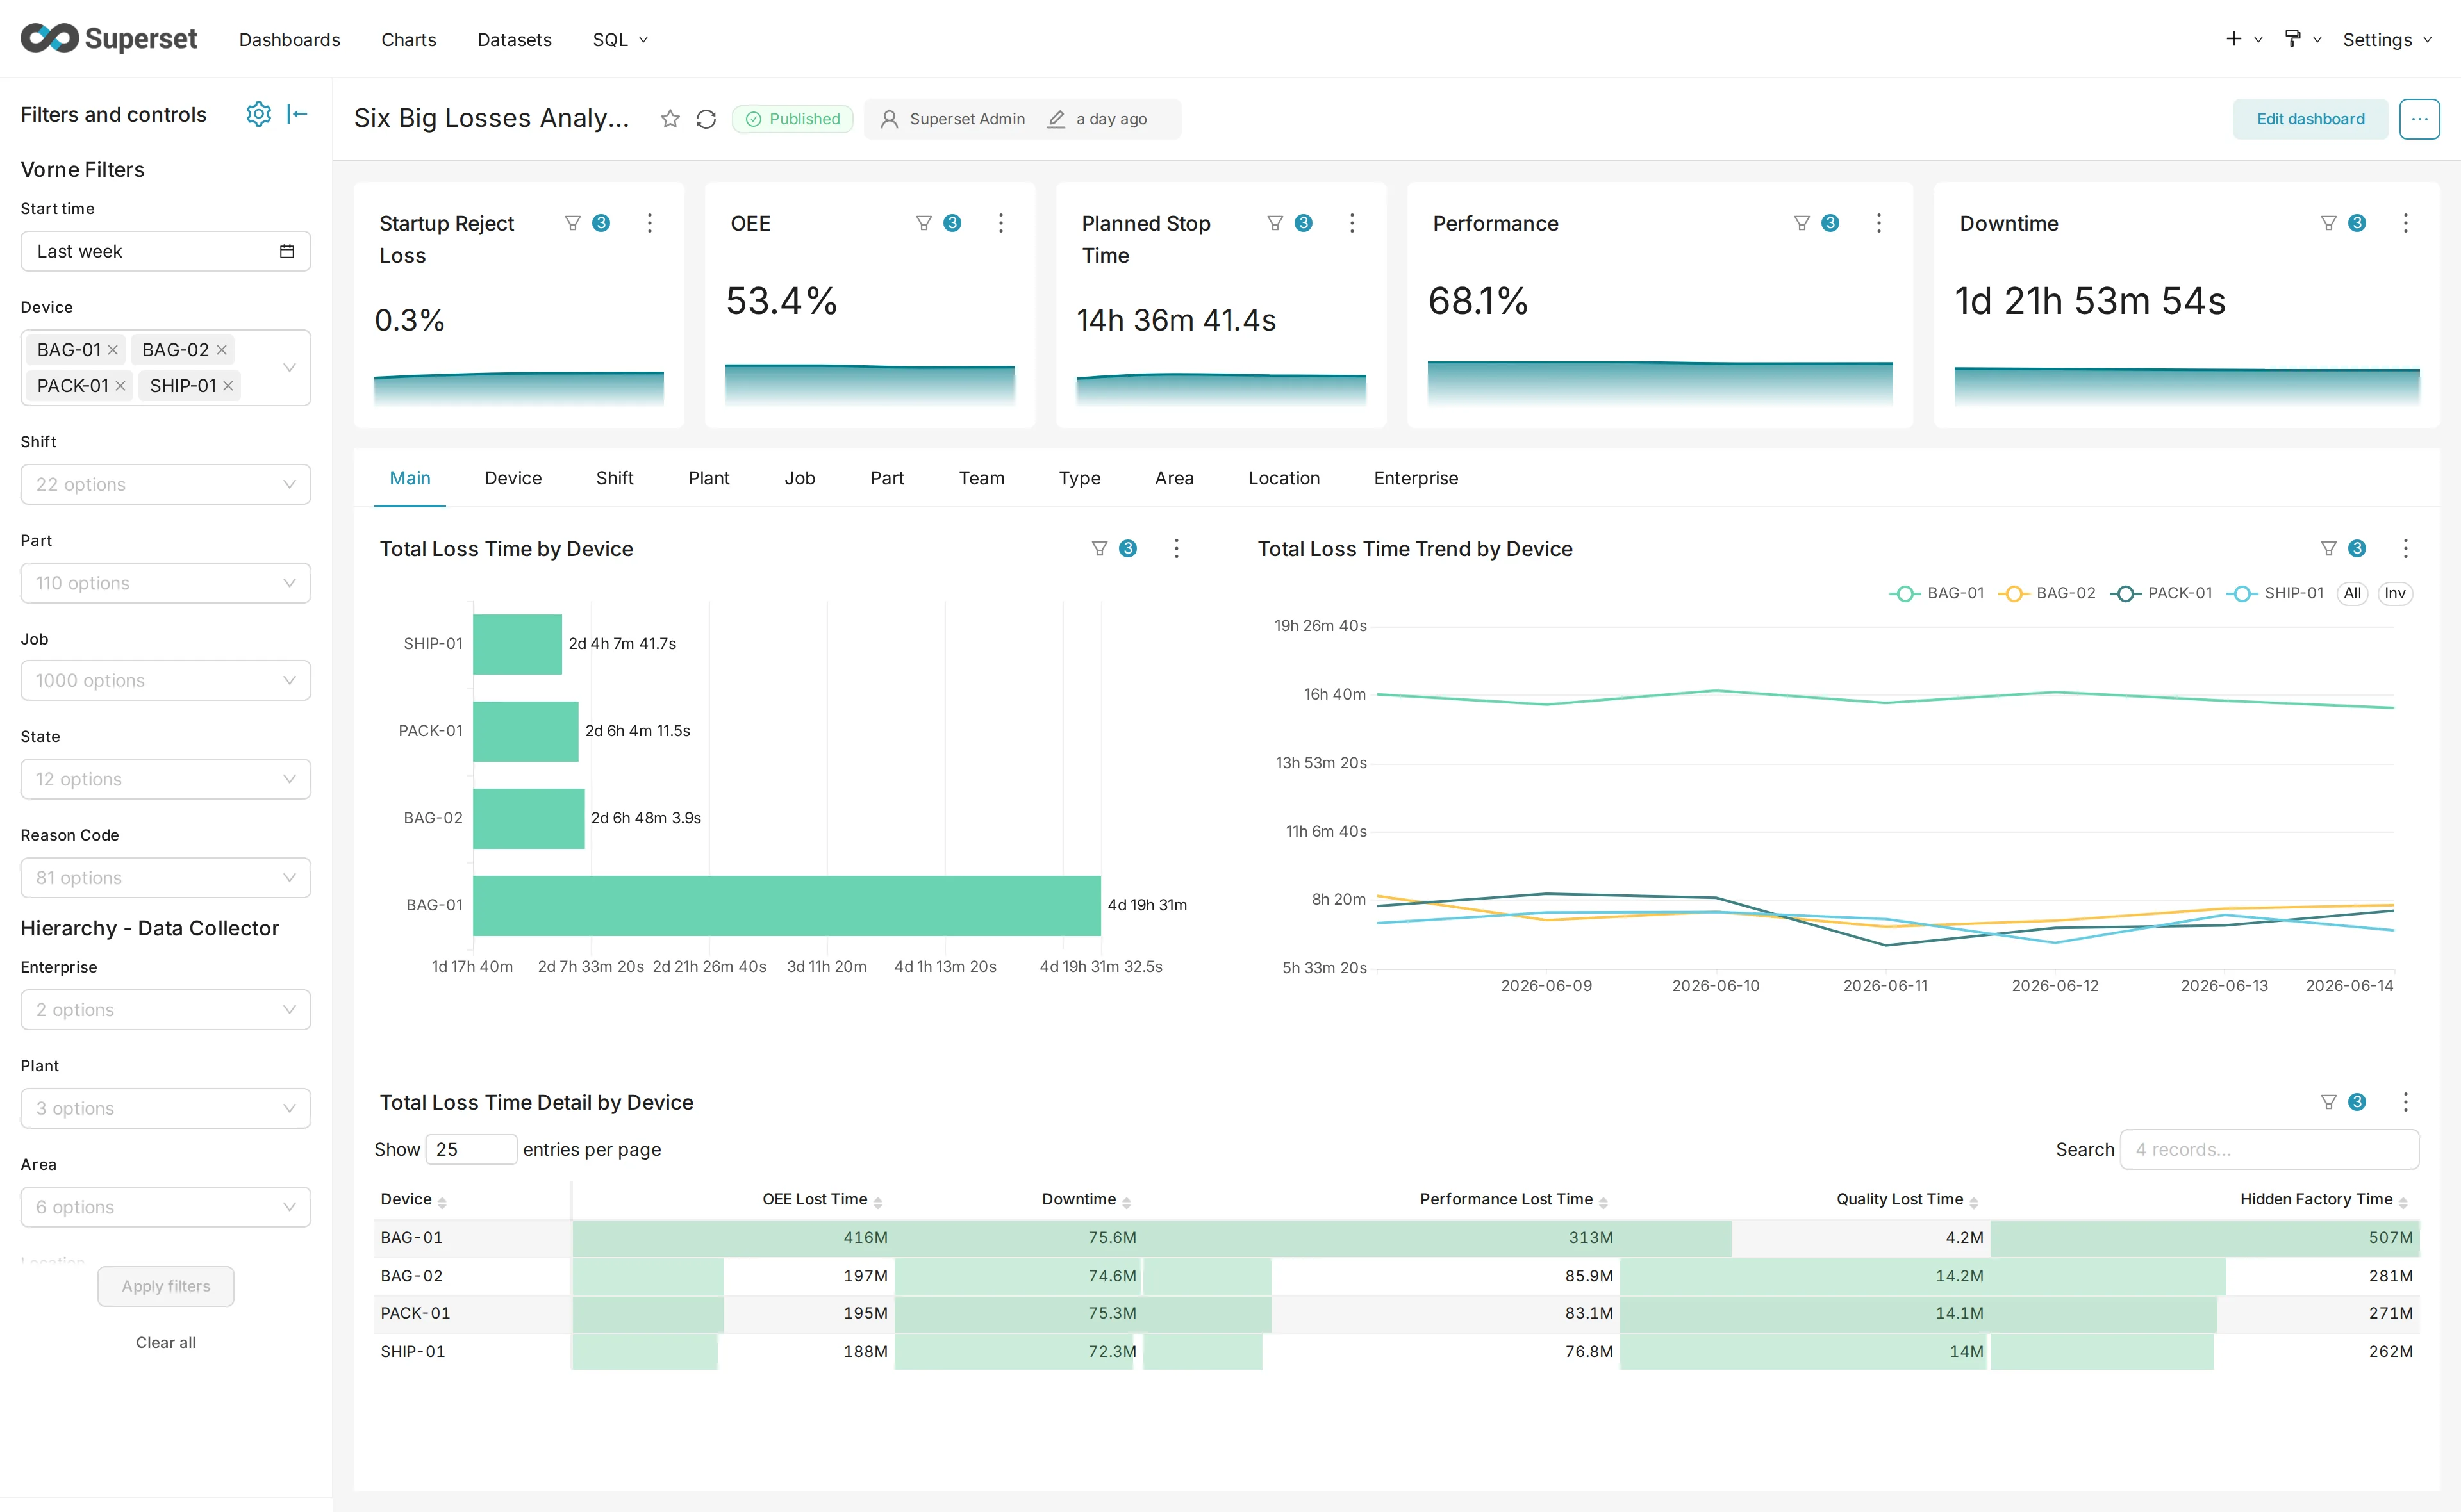
Task: Click Clear all filters link
Action: coord(166,1342)
